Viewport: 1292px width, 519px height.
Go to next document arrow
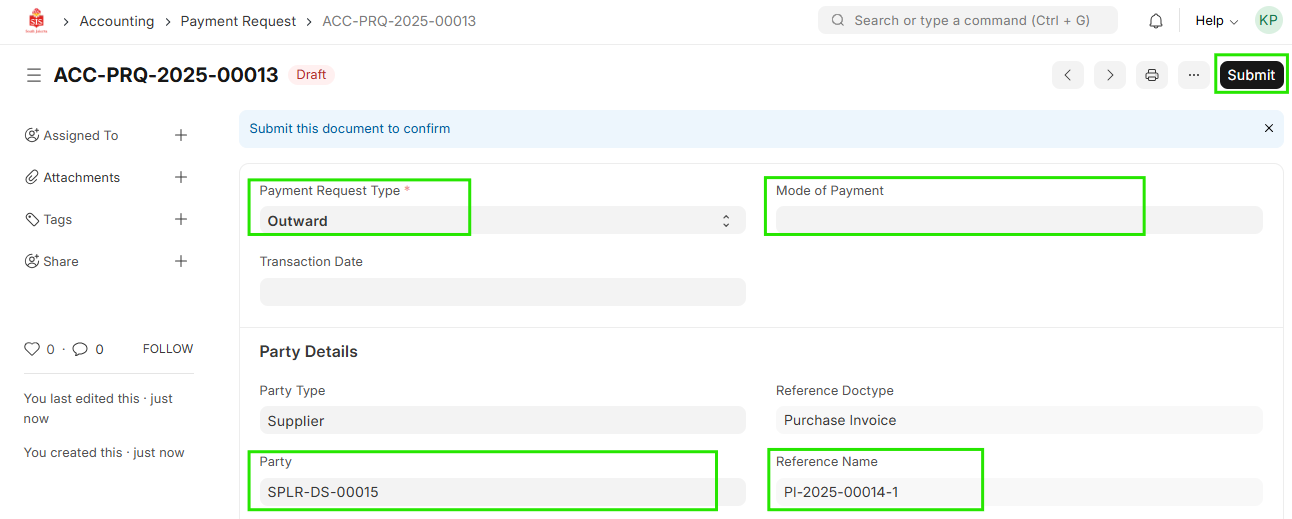(1110, 75)
